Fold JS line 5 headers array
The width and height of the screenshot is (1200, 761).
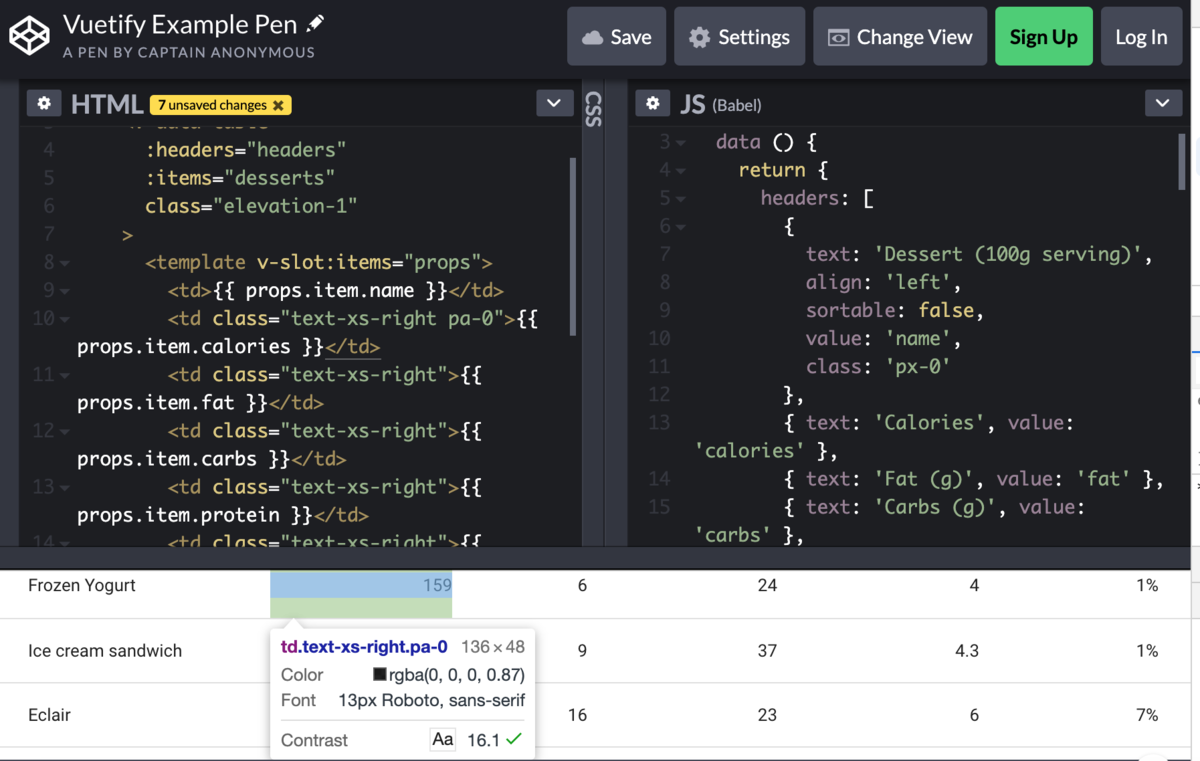pos(681,200)
